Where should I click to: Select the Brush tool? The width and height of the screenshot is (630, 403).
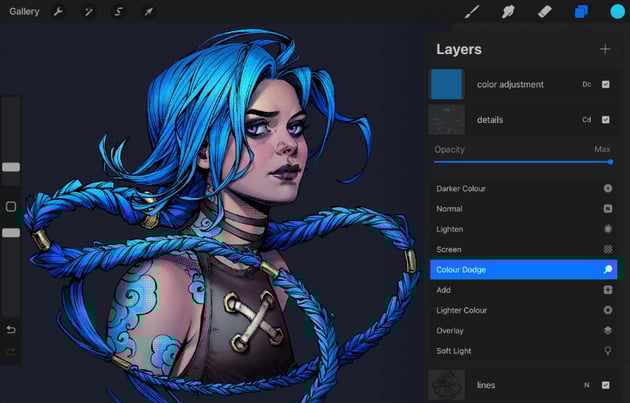[472, 12]
